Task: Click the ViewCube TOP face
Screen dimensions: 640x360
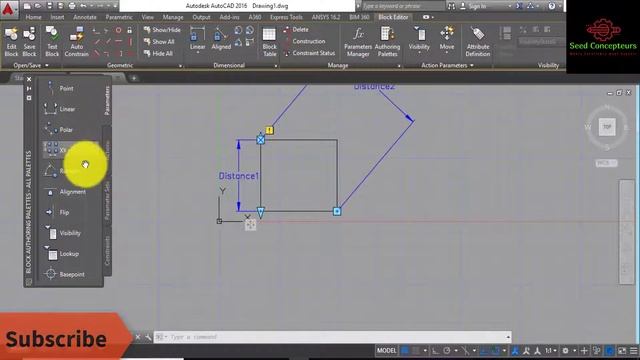Action: coord(607,127)
